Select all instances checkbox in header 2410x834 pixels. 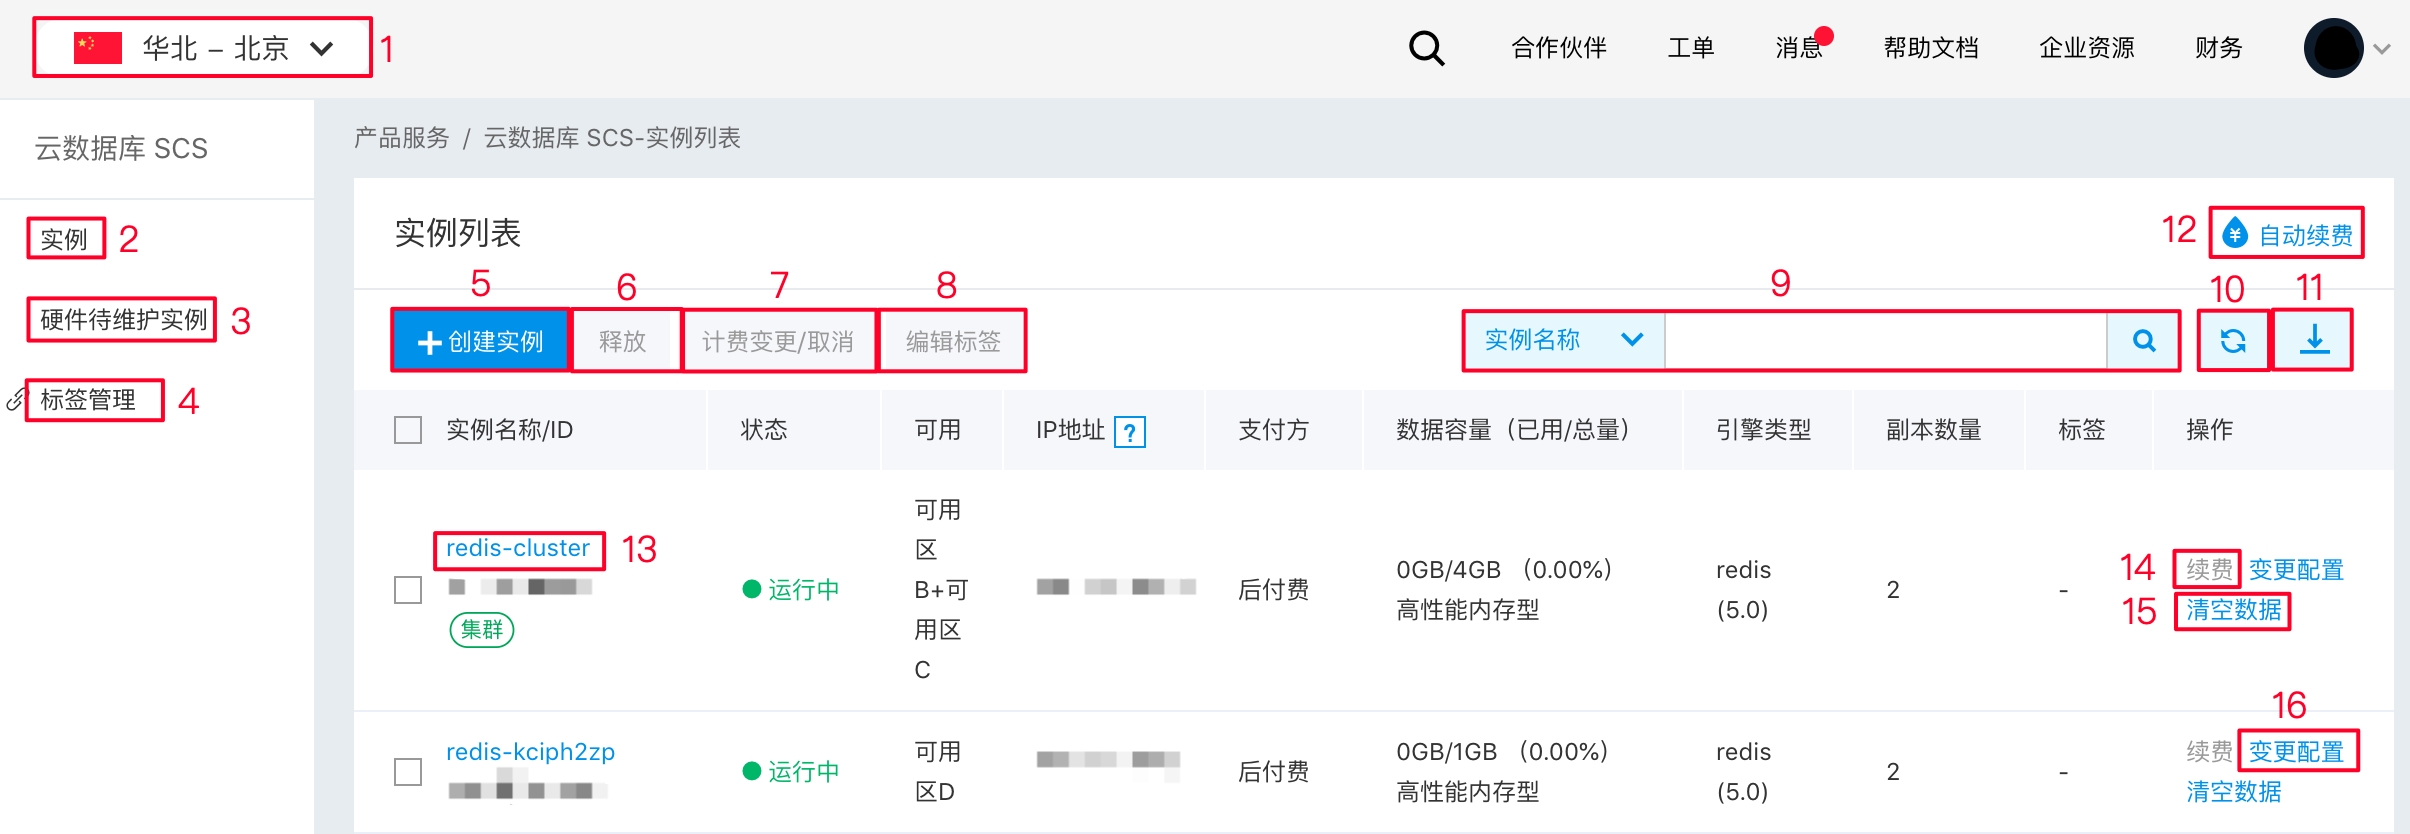click(408, 430)
